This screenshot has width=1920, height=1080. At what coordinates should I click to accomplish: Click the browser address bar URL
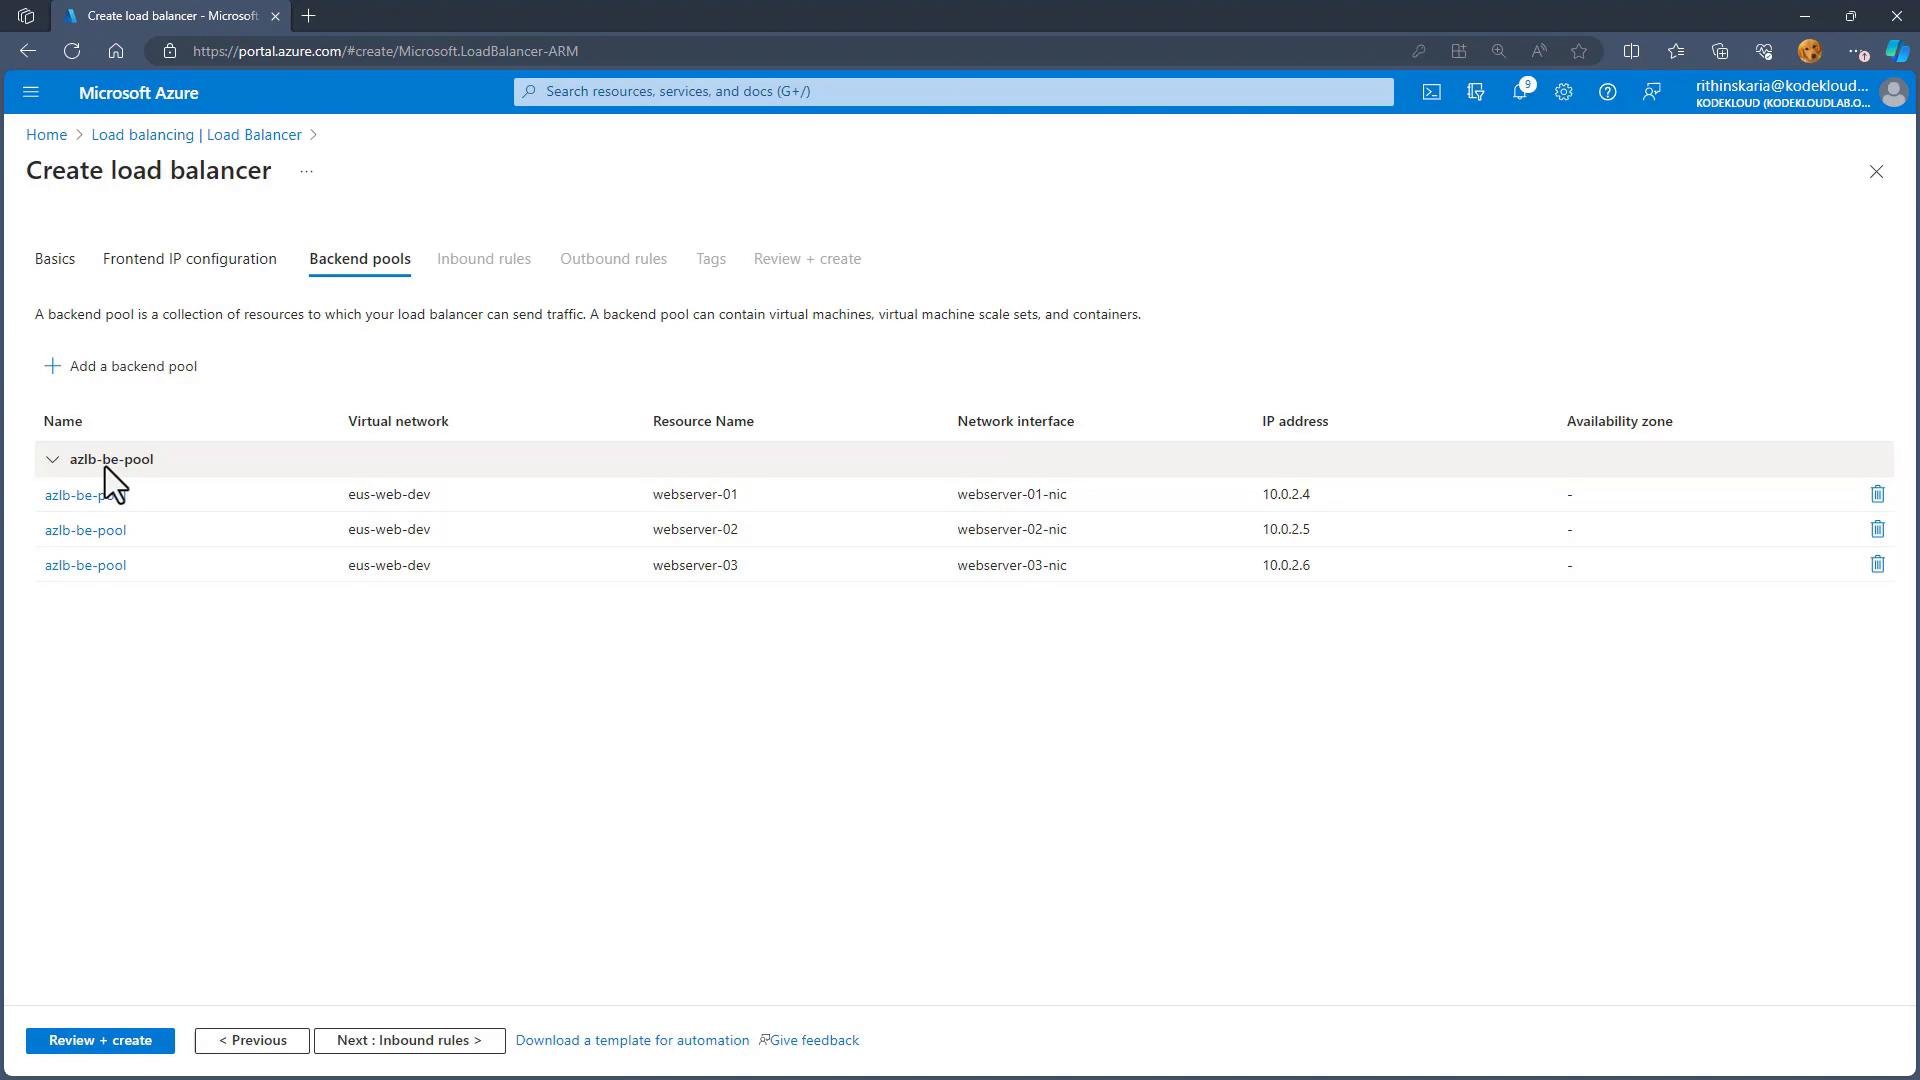coord(385,51)
